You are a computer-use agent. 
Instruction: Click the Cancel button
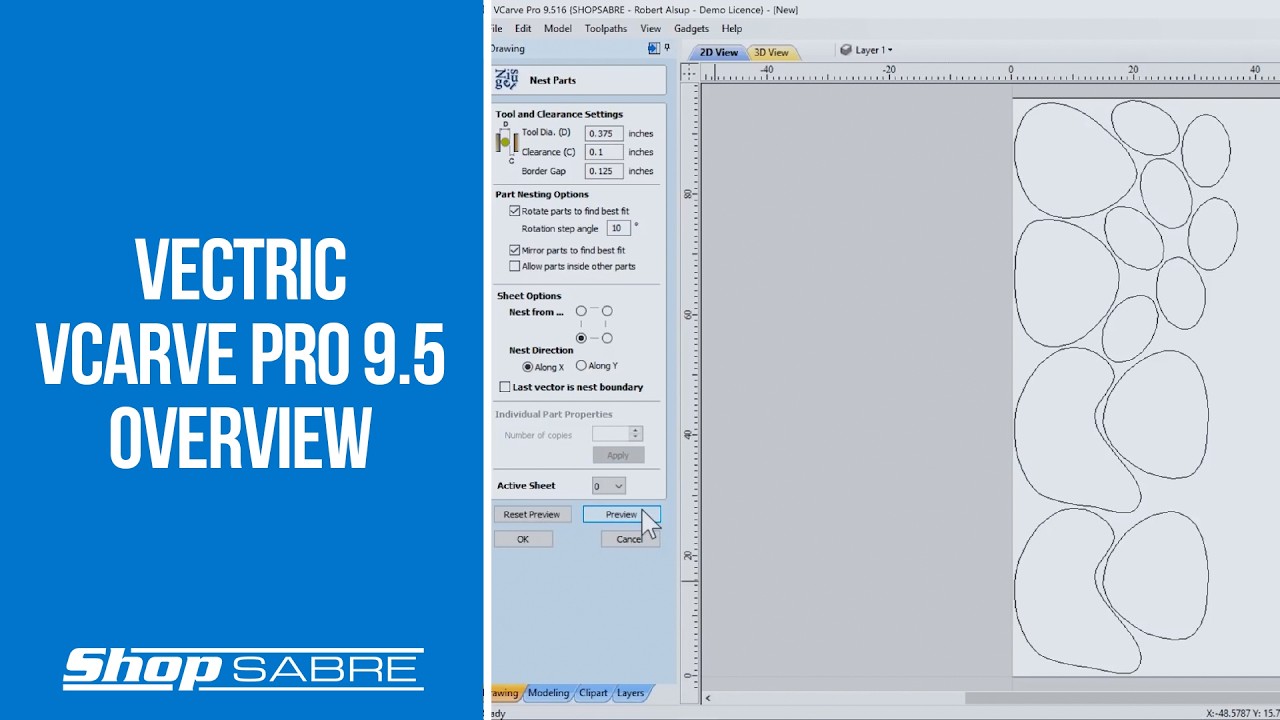pos(630,539)
